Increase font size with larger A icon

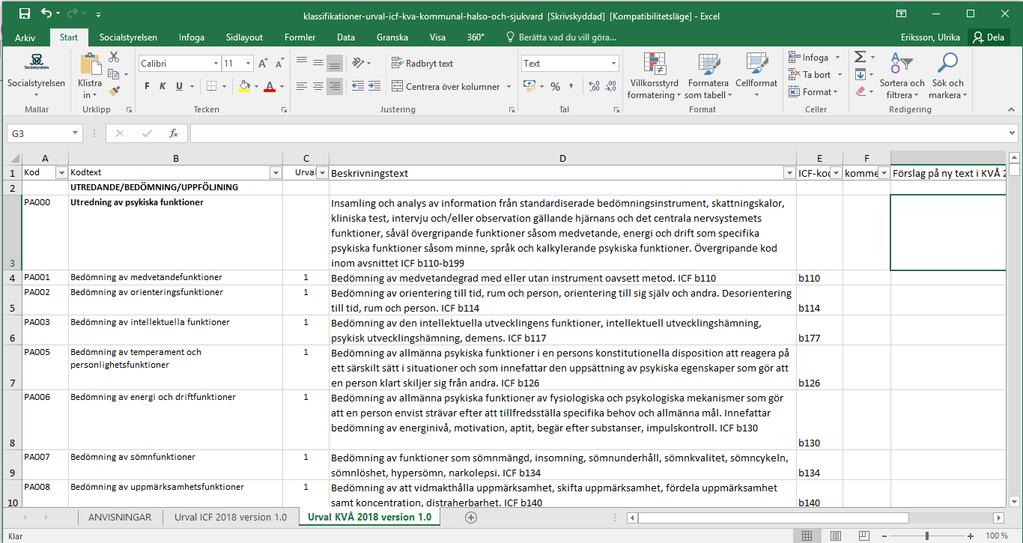coord(262,63)
